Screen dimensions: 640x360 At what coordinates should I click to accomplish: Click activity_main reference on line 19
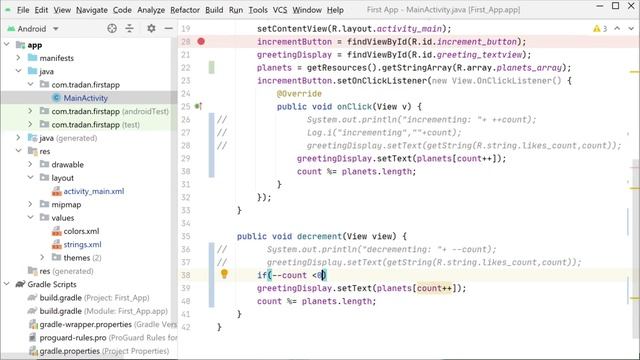coord(409,29)
